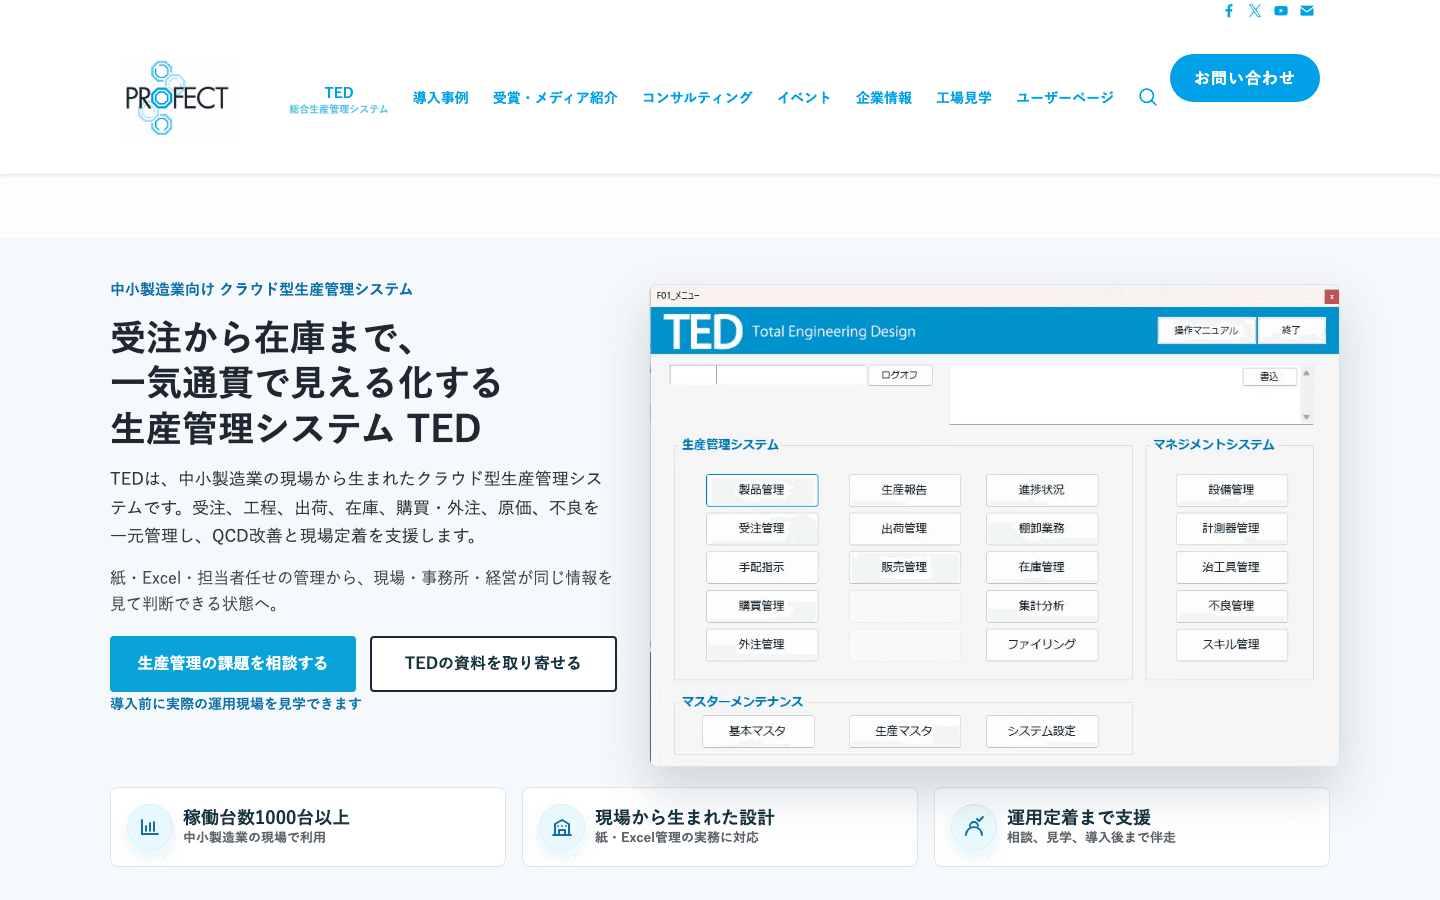Go to the 工場見学 page
Viewport: 1440px width, 900px height.
click(964, 98)
